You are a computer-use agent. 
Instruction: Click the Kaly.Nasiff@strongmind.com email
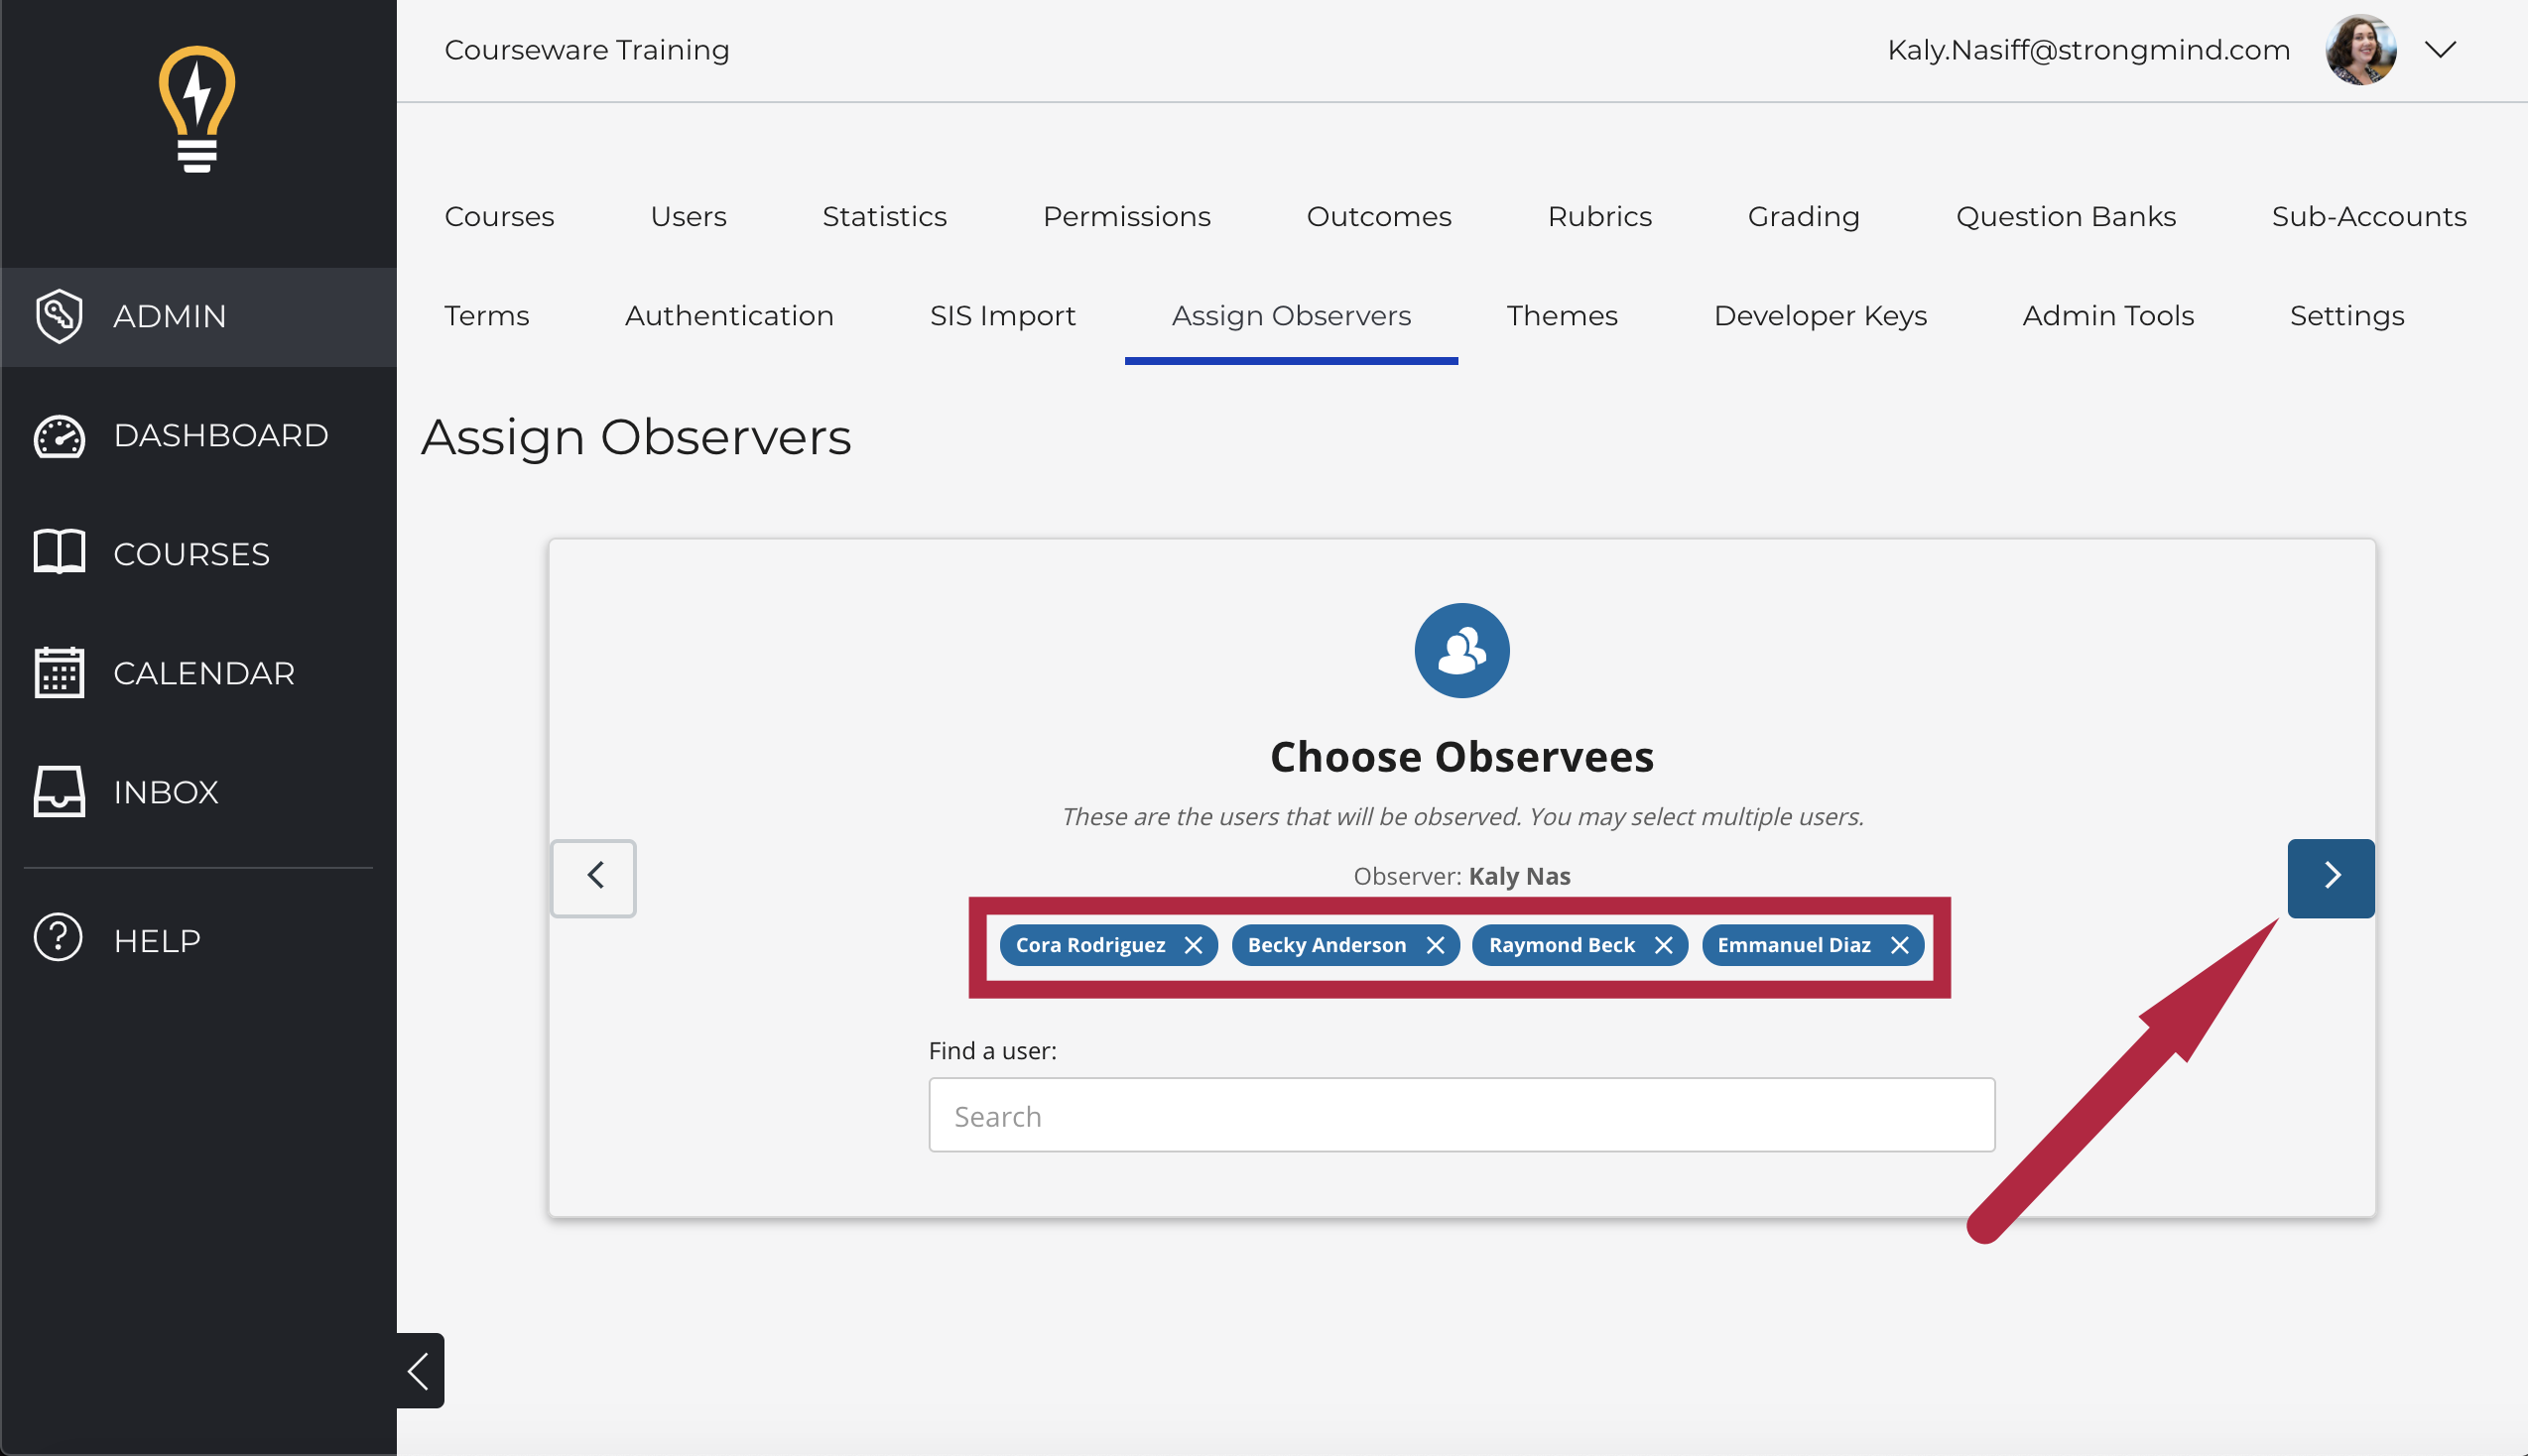[2088, 50]
